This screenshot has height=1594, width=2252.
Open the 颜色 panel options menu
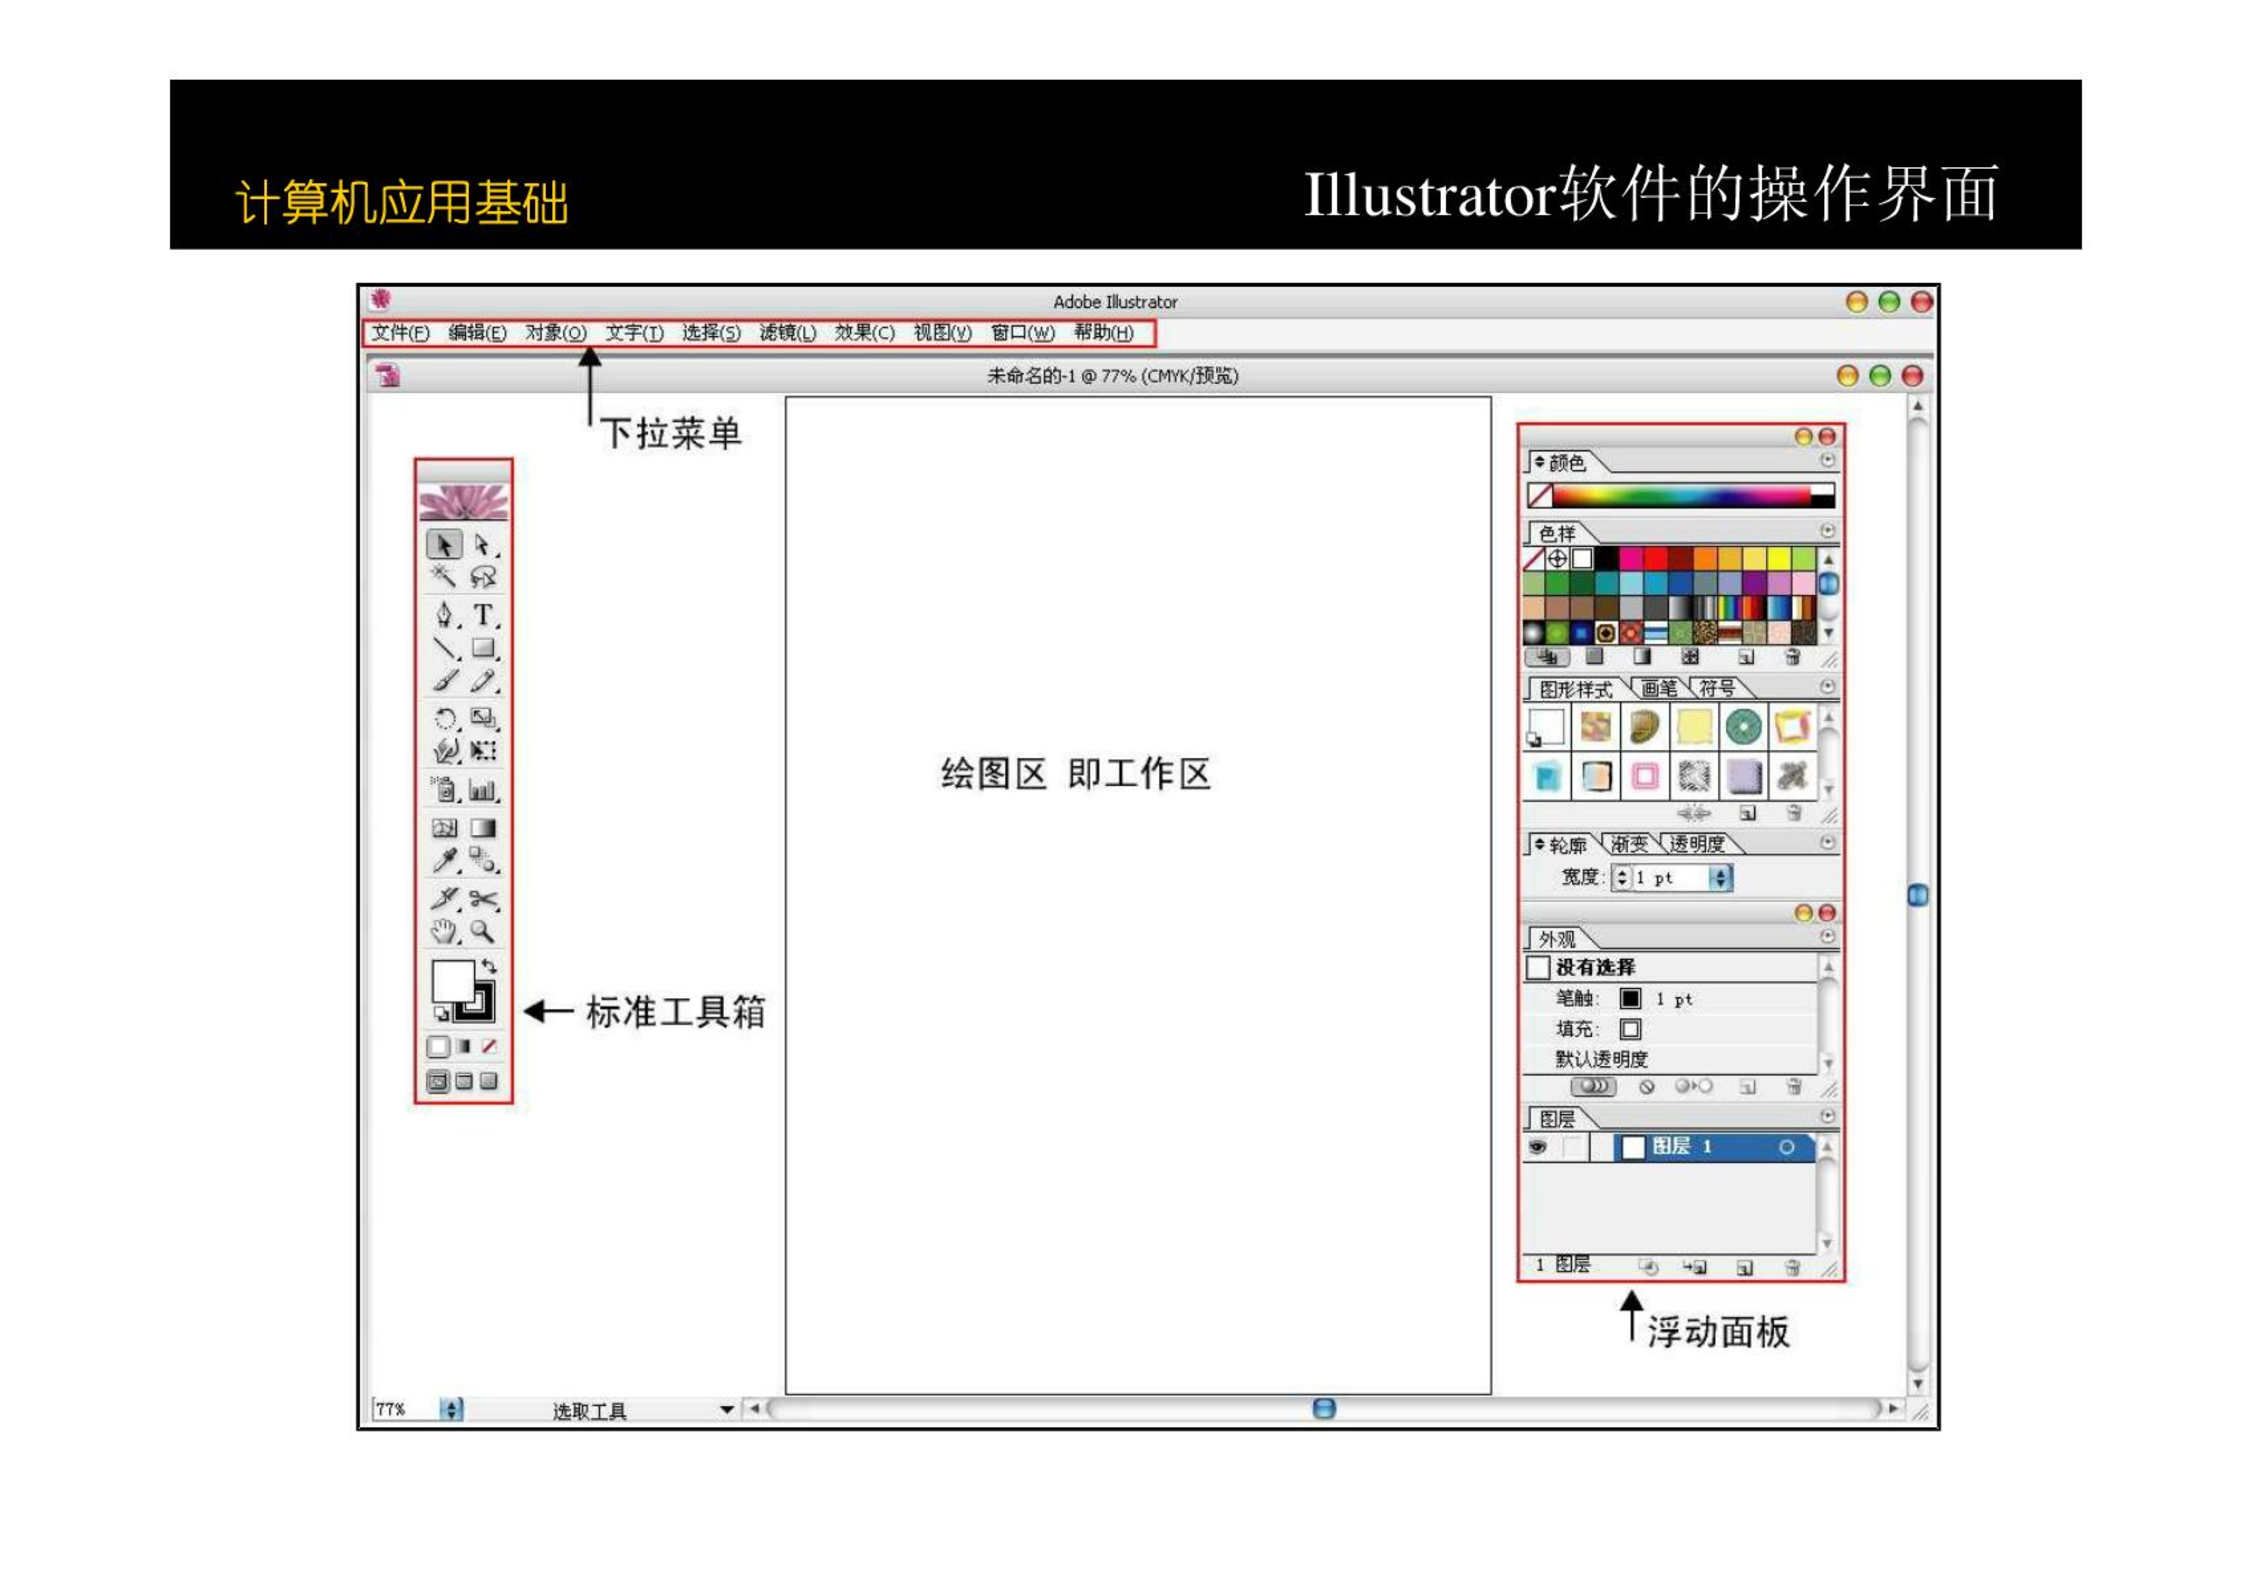point(1827,460)
